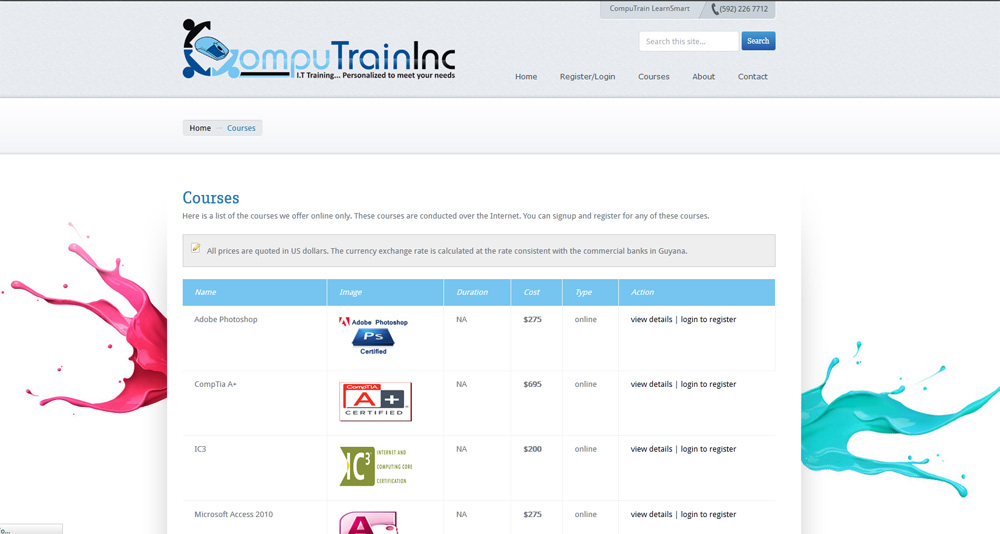Viewport: 1000px width, 534px height.
Task: Open the About menu item
Action: pyautogui.click(x=703, y=77)
